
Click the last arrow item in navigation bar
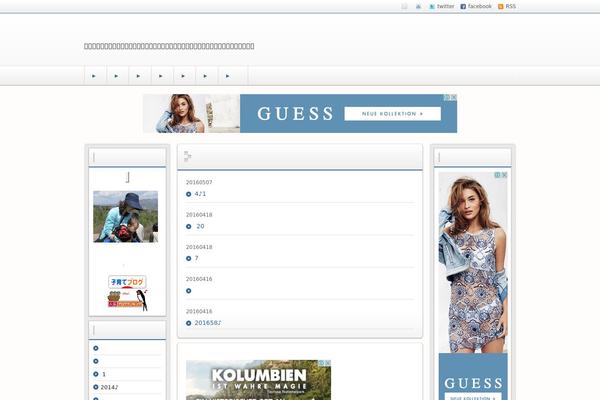233,76
